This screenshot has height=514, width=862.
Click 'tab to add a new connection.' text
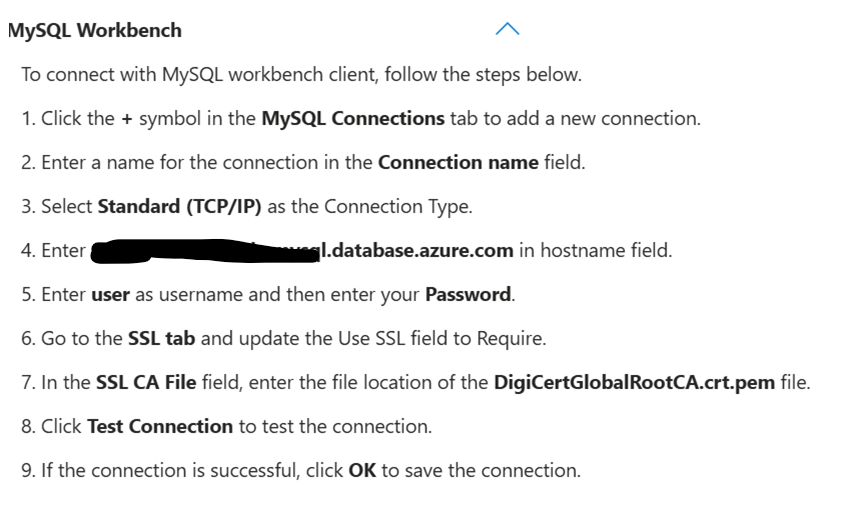pos(576,118)
